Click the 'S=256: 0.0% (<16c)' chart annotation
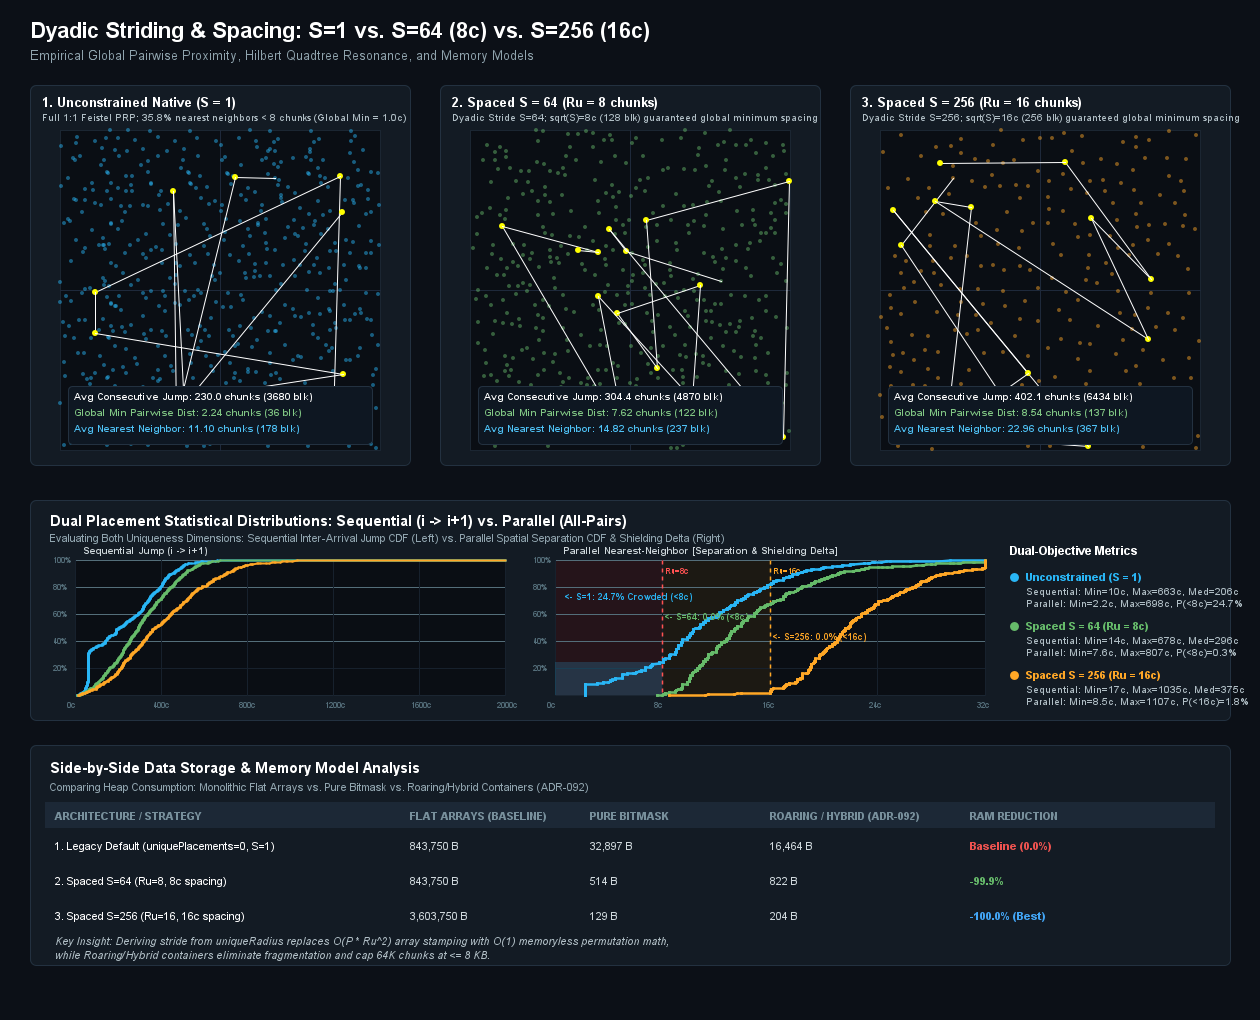This screenshot has height=1020, width=1260. coord(819,636)
